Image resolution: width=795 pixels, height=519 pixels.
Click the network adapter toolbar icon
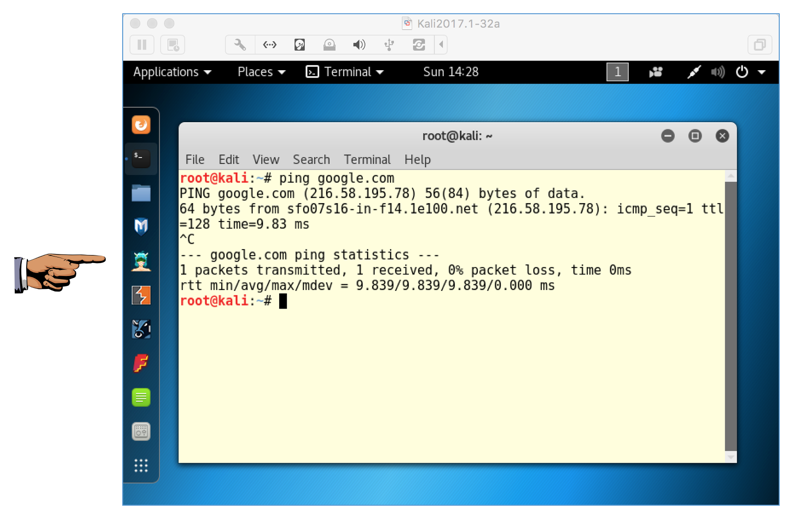(x=270, y=45)
